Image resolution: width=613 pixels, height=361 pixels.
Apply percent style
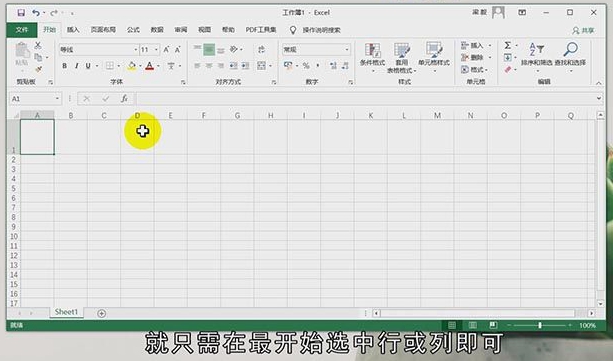(306, 66)
